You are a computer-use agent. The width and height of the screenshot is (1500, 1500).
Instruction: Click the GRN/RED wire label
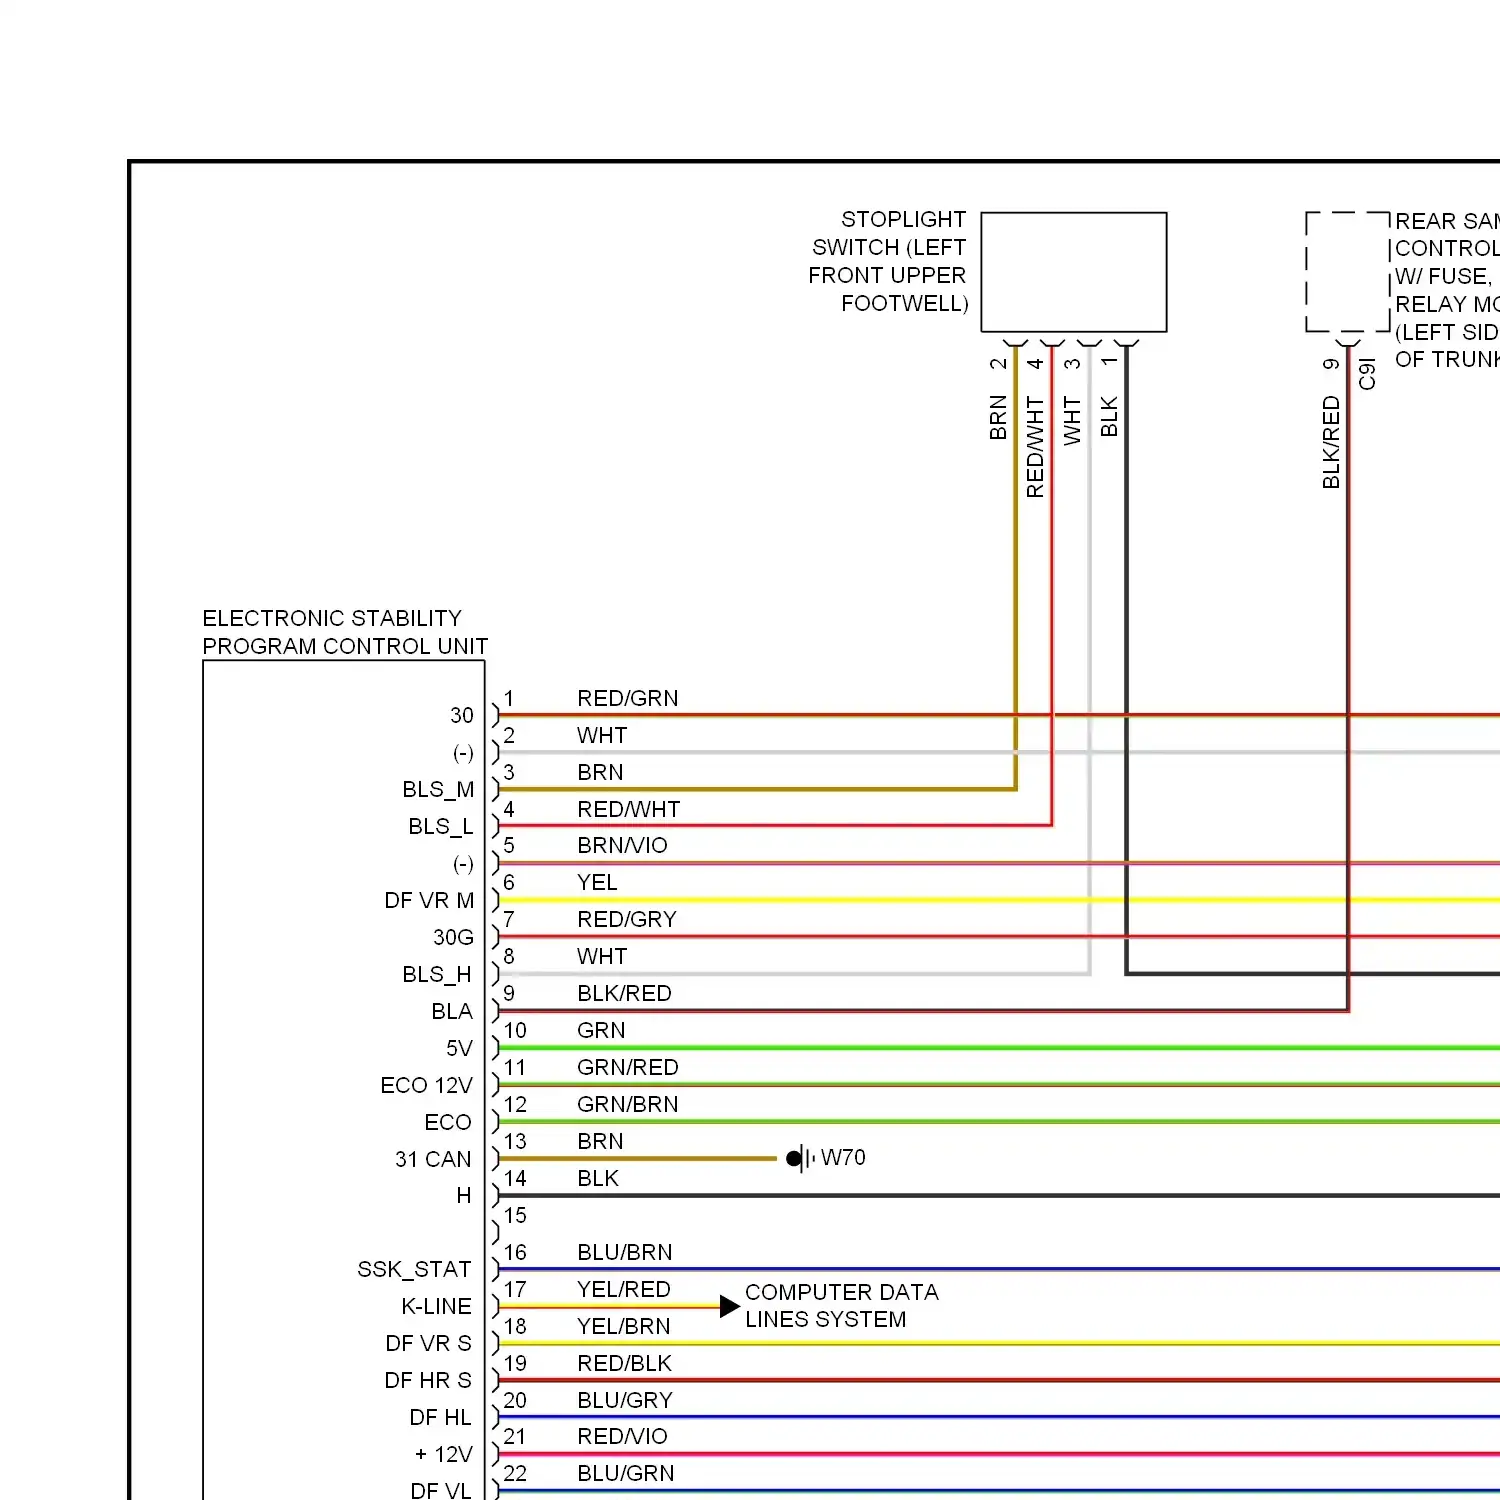[x=628, y=1067]
